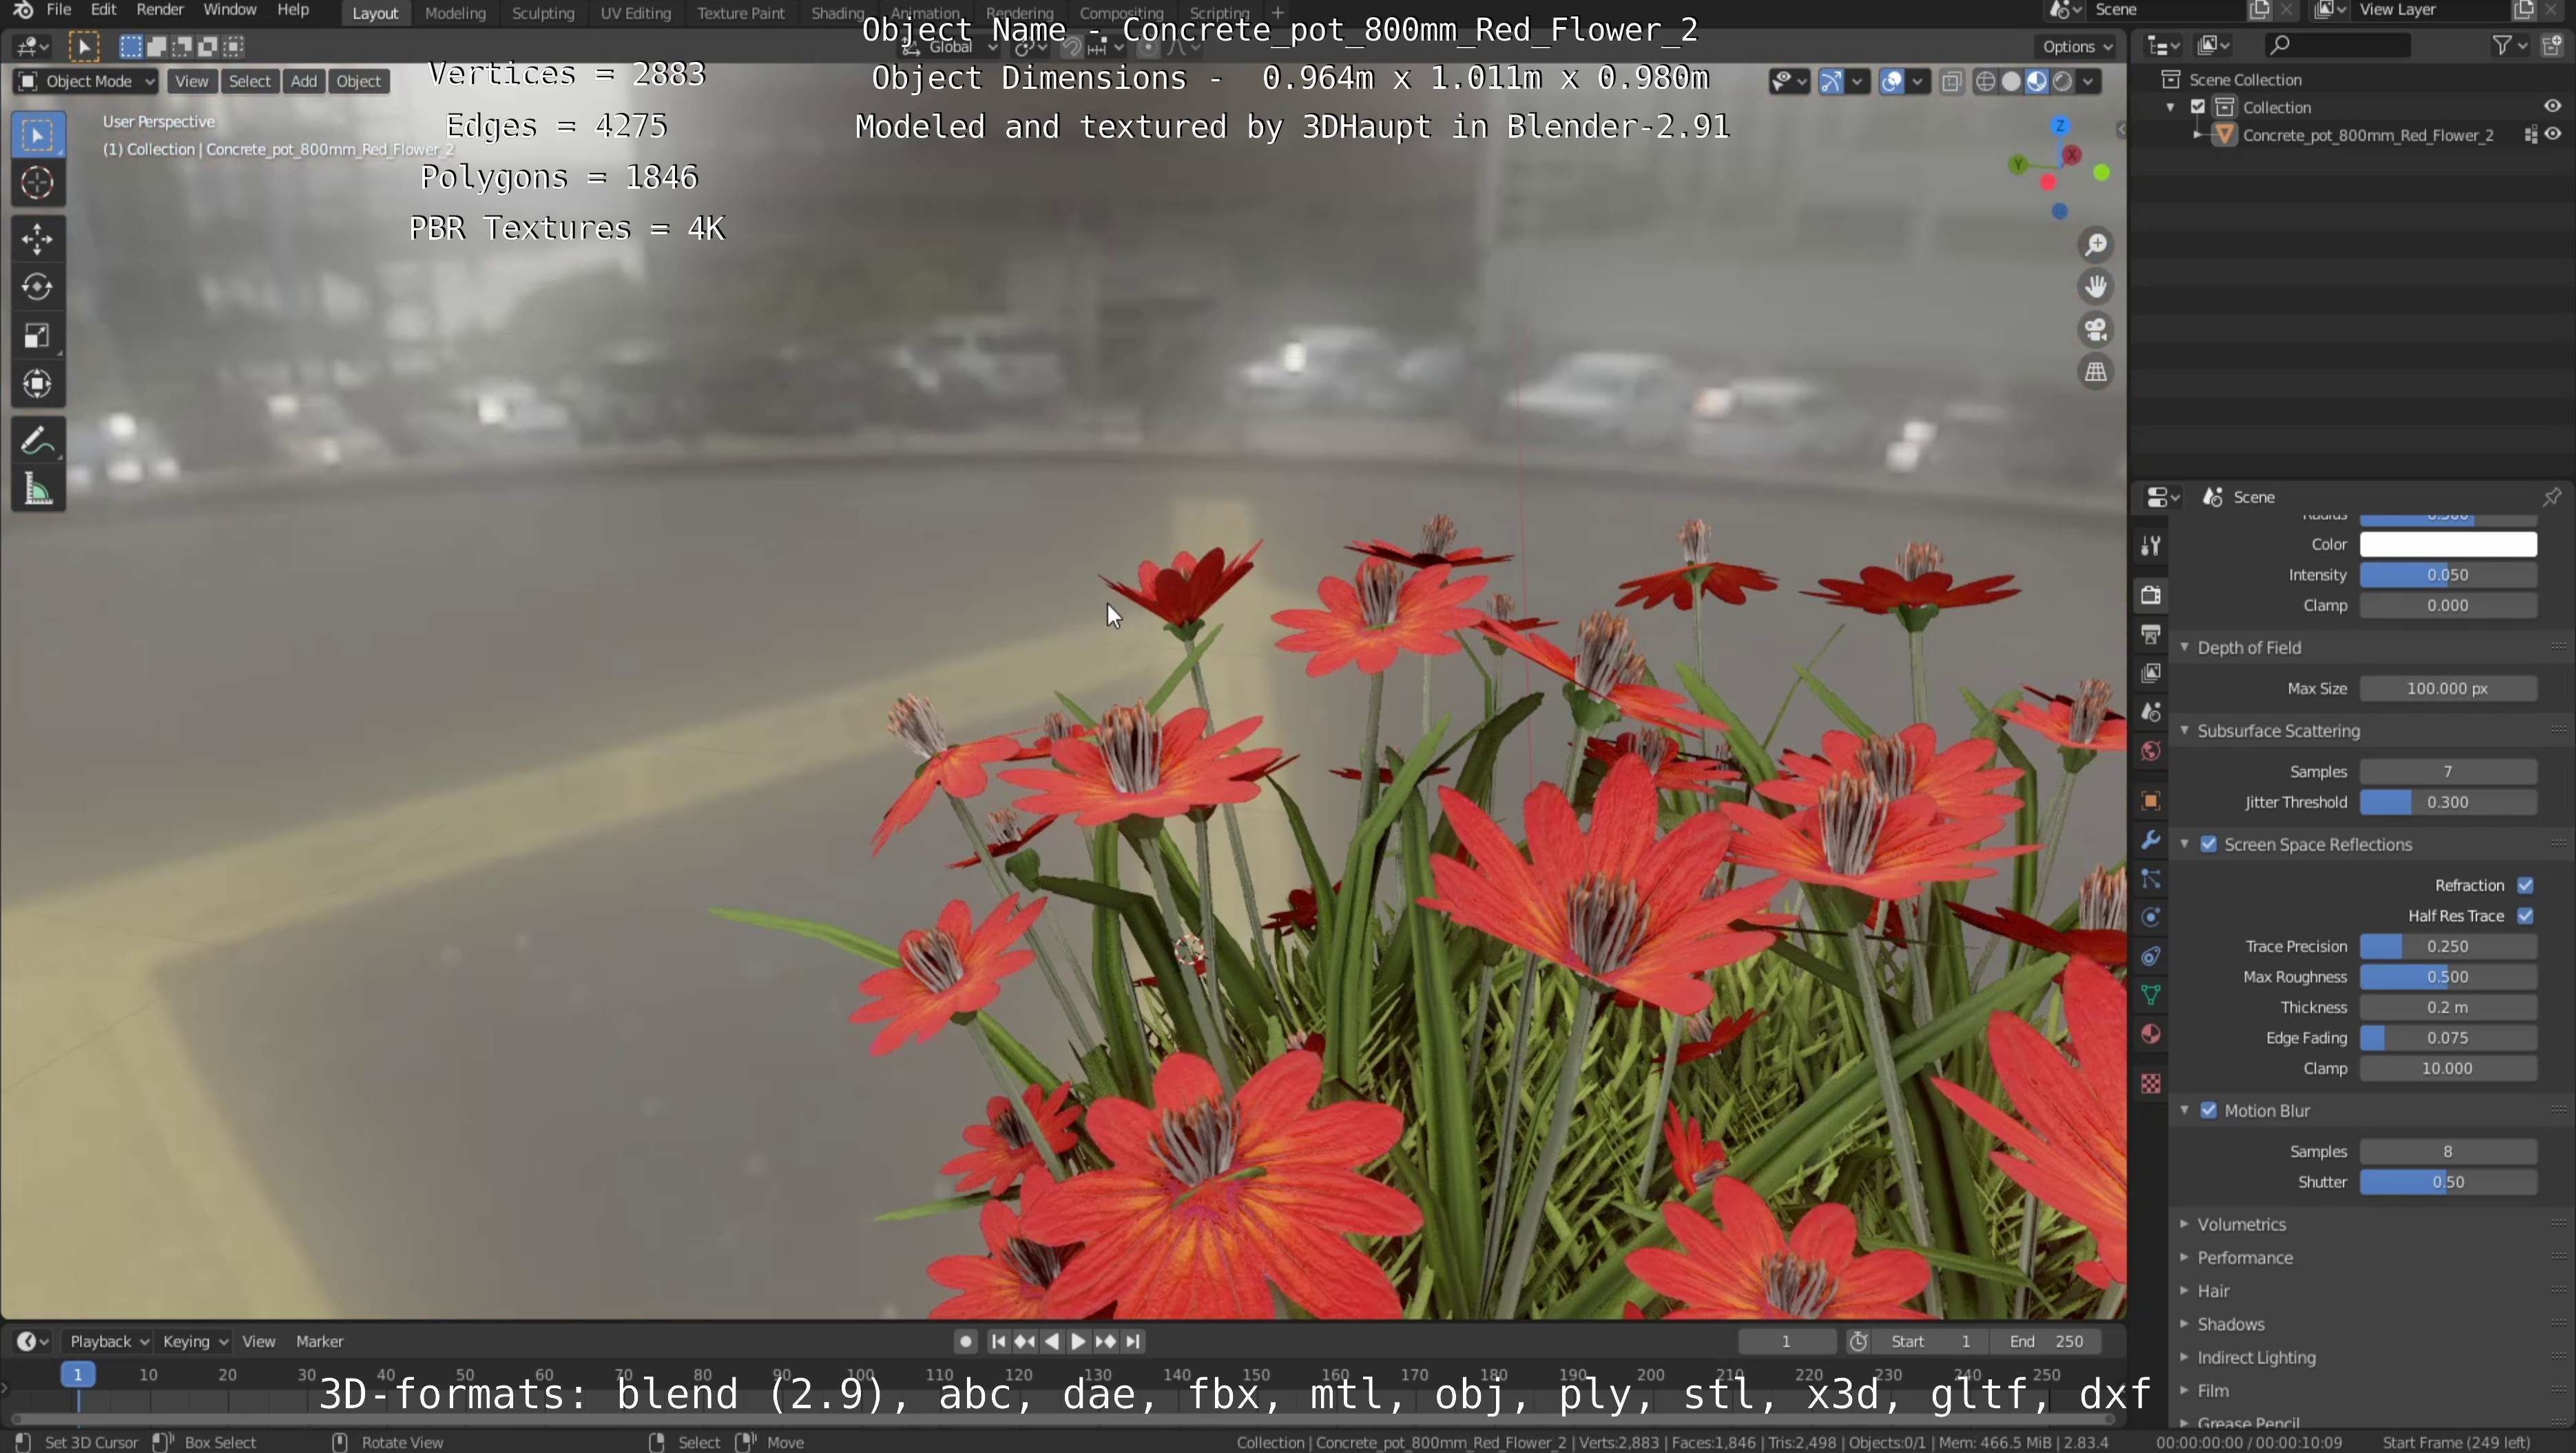Adjust the Motion Blur Shutter slider
2576x1453 pixels.
point(2447,1182)
